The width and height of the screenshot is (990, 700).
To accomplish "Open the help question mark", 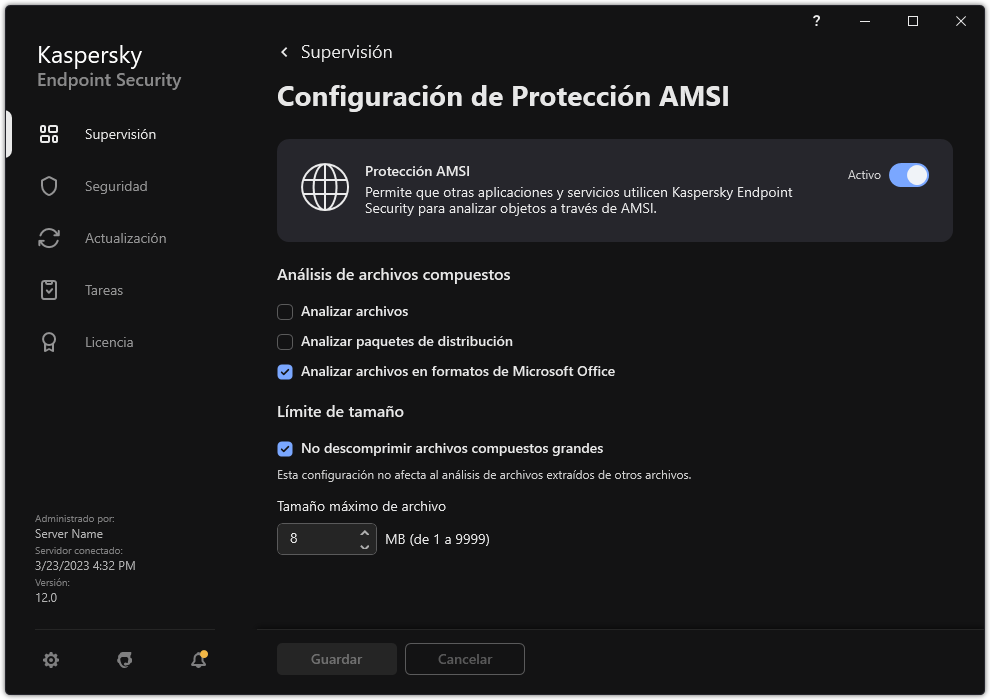I will (x=815, y=20).
